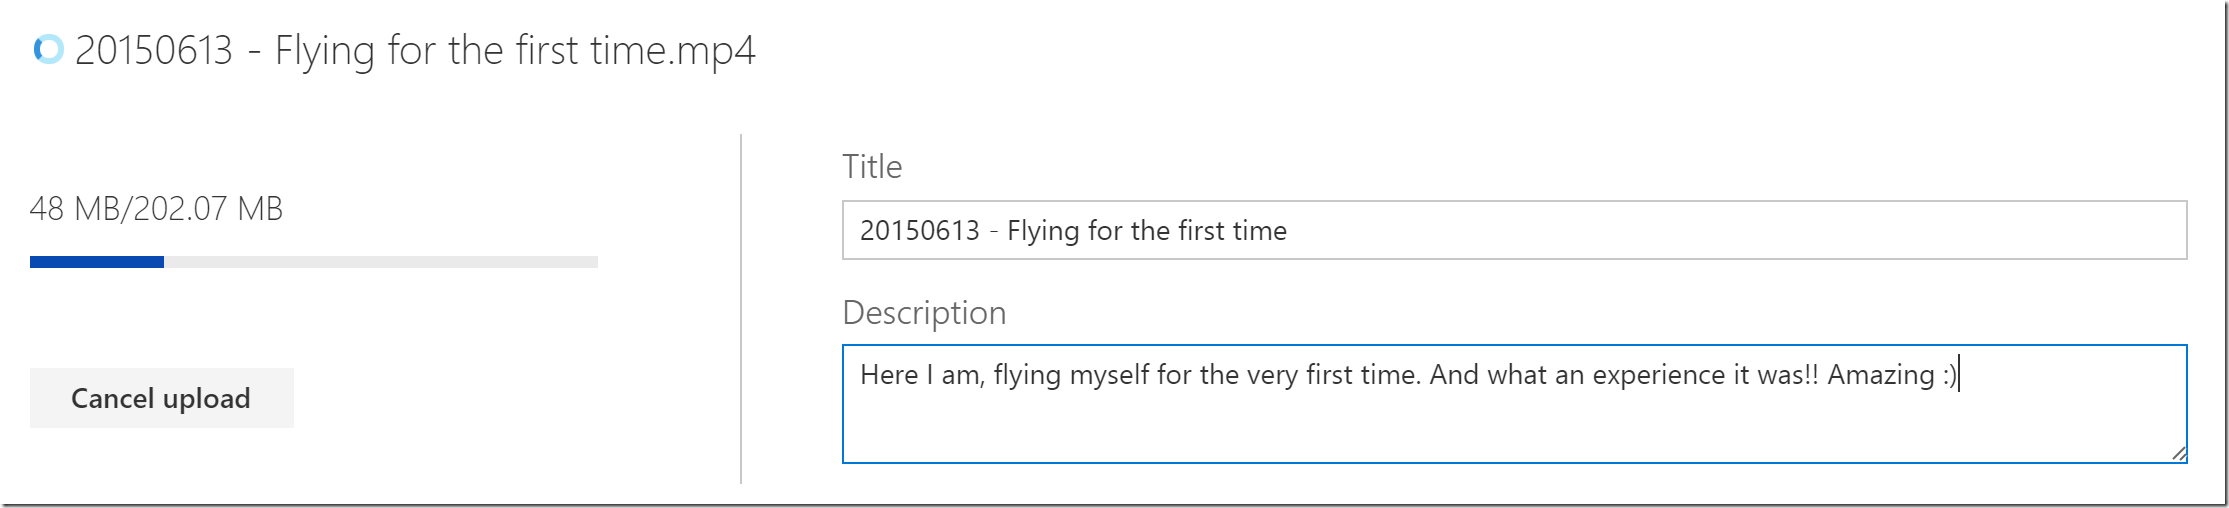Click the smiley ':)' at description end
Image resolution: width=2229 pixels, height=508 pixels.
coord(1948,375)
